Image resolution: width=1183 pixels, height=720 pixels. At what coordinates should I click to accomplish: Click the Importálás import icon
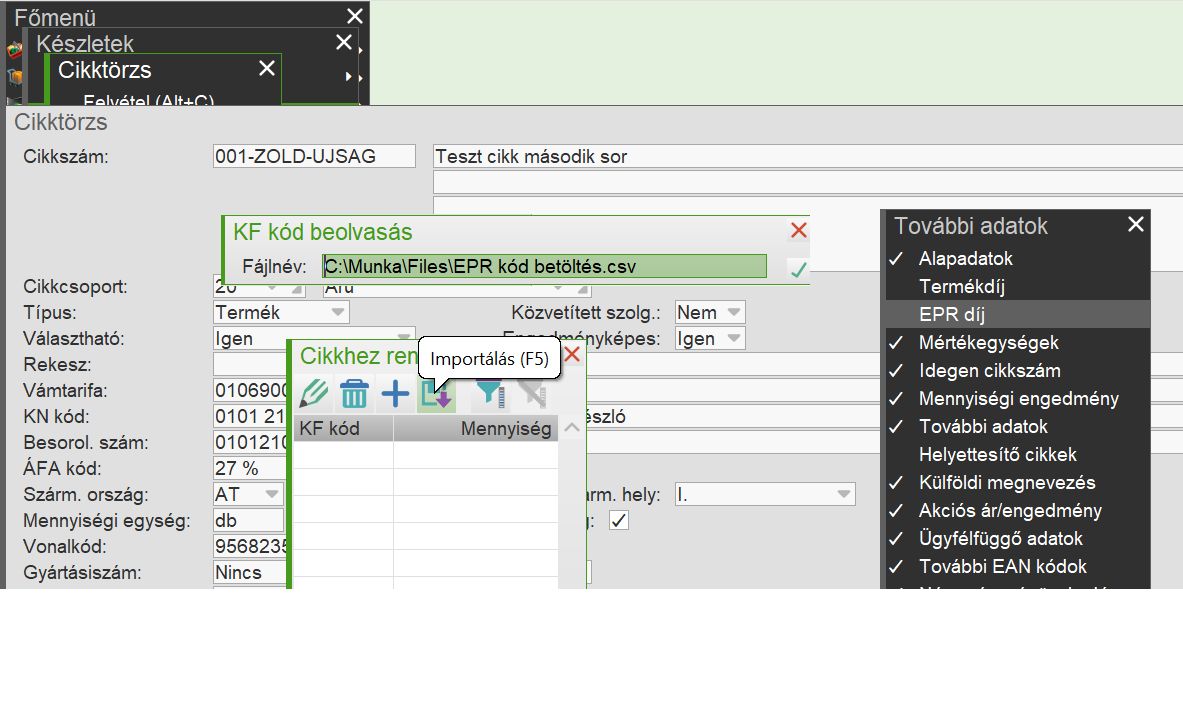pyautogui.click(x=436, y=394)
